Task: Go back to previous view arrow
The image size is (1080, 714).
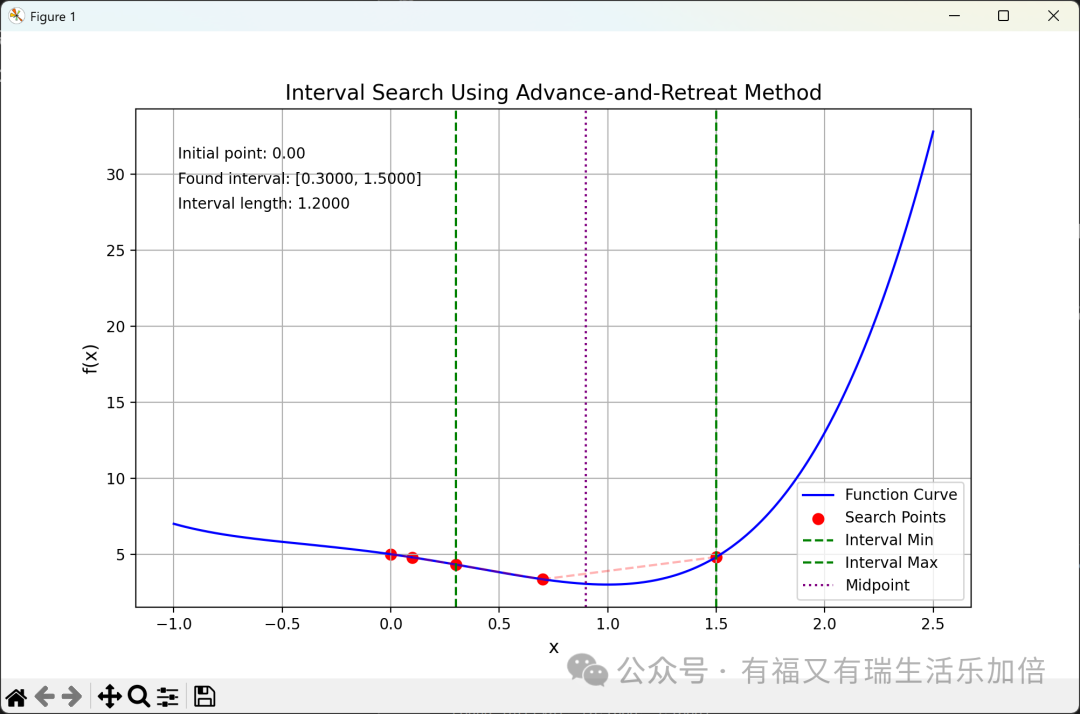Action: pyautogui.click(x=44, y=697)
